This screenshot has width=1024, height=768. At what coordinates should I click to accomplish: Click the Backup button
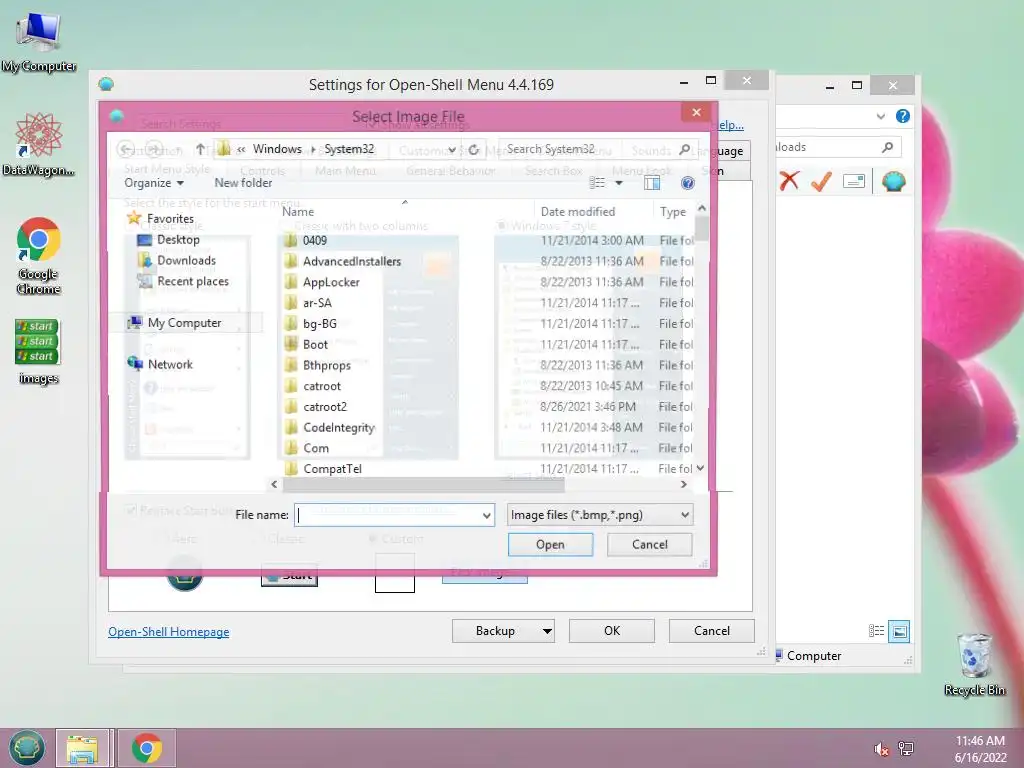pyautogui.click(x=496, y=631)
